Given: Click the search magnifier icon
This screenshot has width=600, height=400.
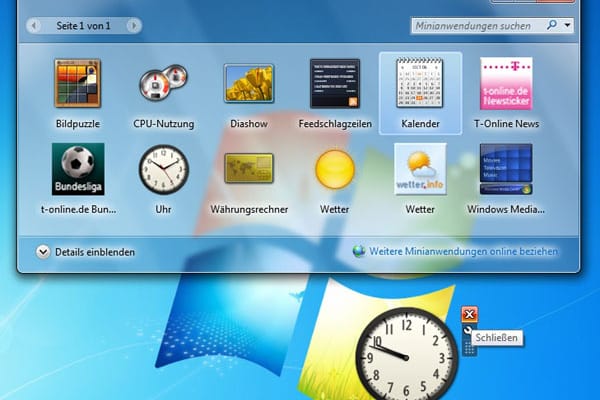Looking at the screenshot, I should click(552, 25).
